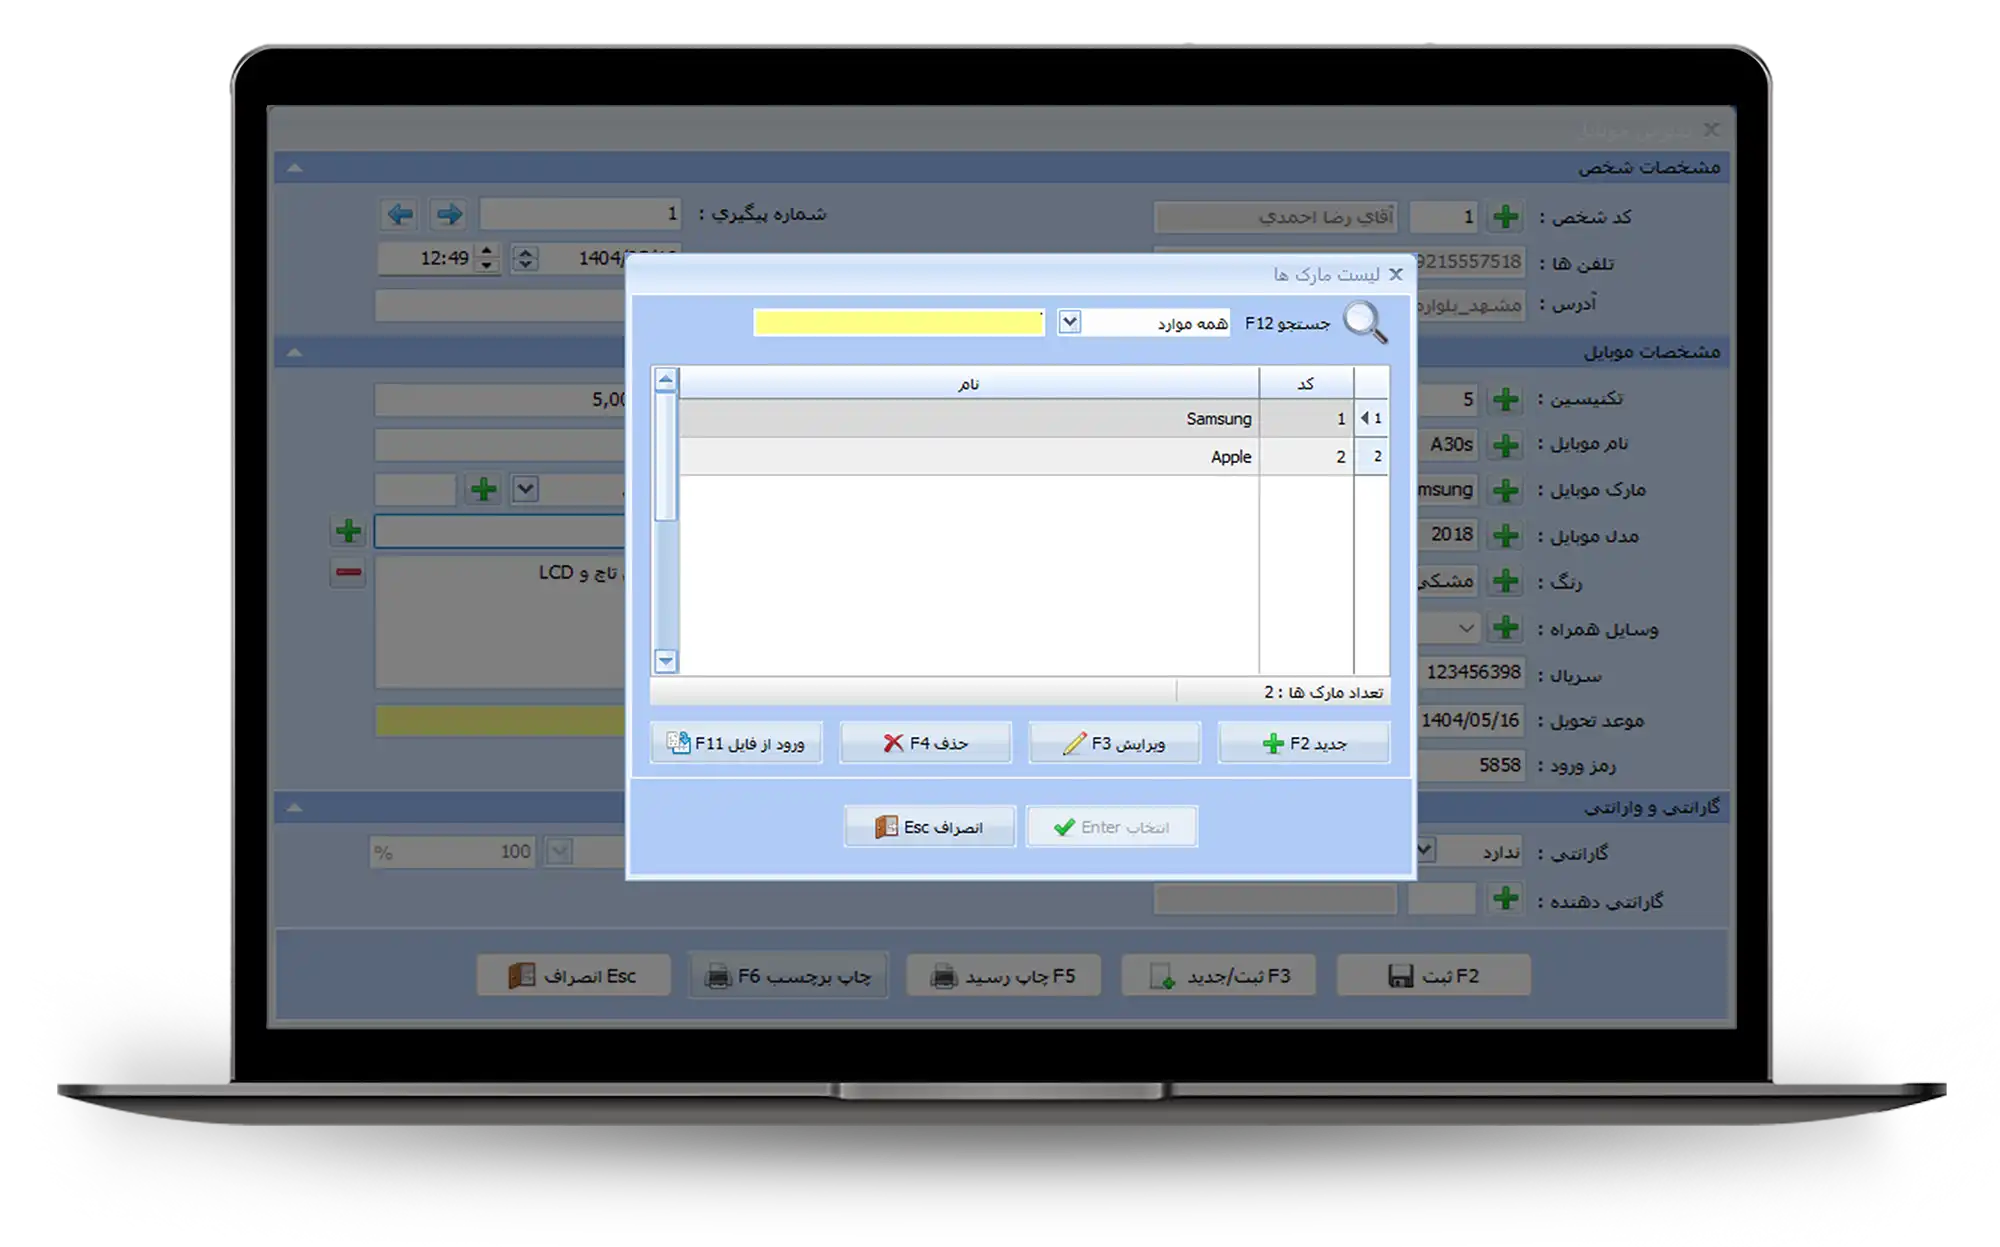Image resolution: width=2000 pixels, height=1247 pixels.
Task: Click the left blue arrow near شماره پیگیری
Action: [x=400, y=214]
